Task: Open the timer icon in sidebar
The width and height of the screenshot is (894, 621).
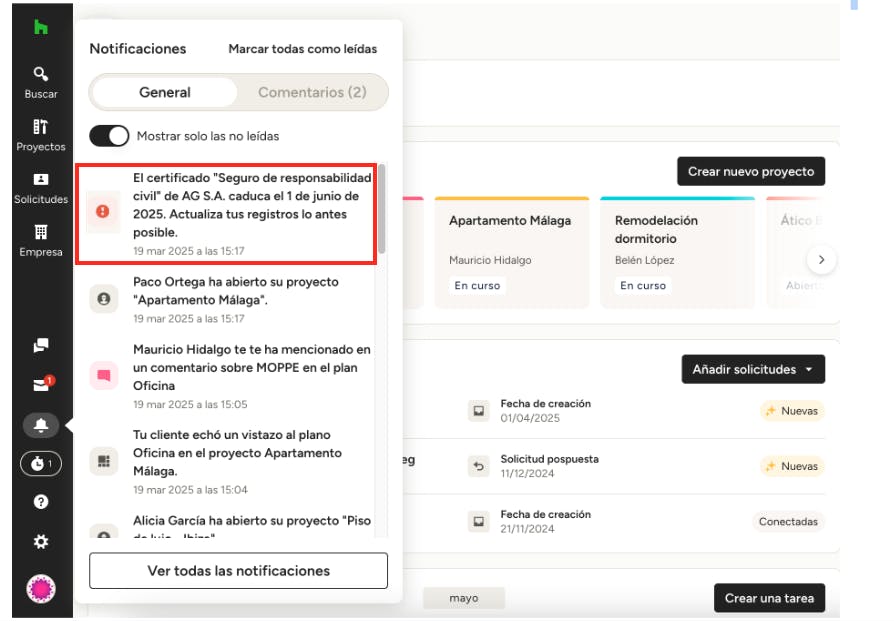Action: (41, 464)
